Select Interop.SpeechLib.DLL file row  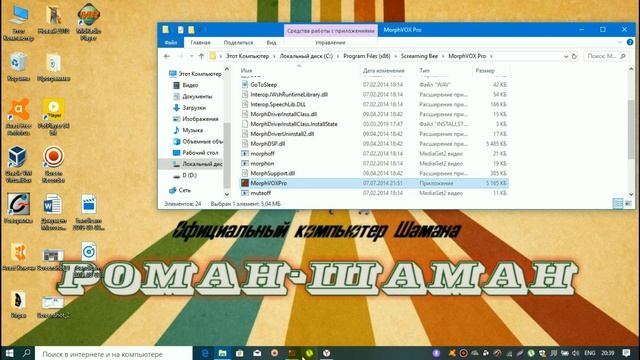click(x=374, y=104)
